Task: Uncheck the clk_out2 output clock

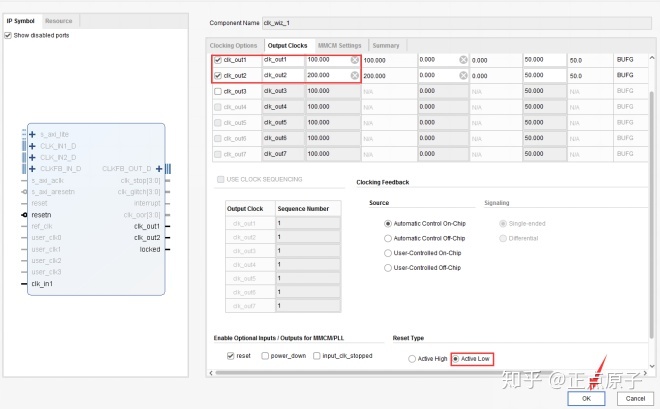Action: tap(218, 76)
